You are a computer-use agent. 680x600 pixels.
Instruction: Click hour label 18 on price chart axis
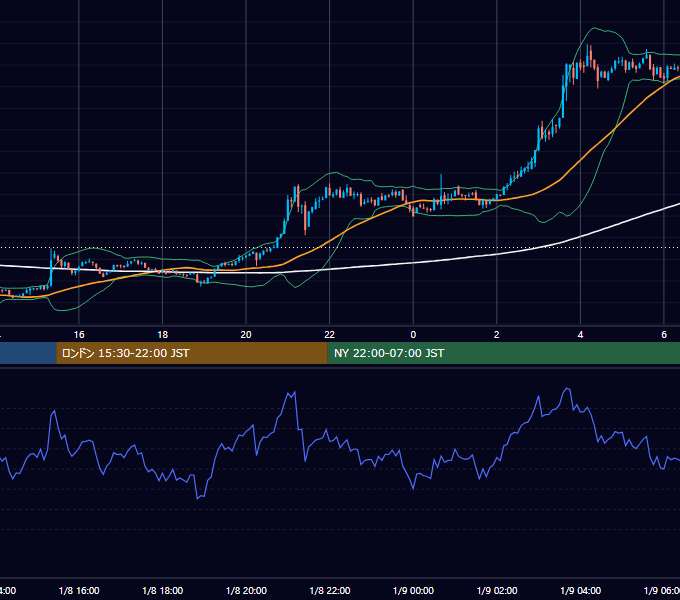(163, 335)
